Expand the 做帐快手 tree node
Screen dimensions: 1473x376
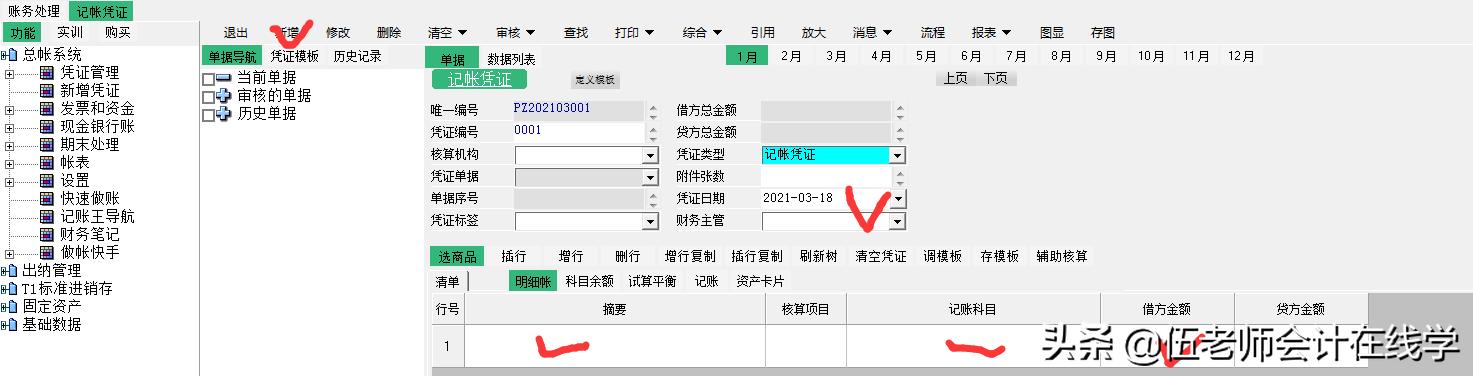coord(9,253)
